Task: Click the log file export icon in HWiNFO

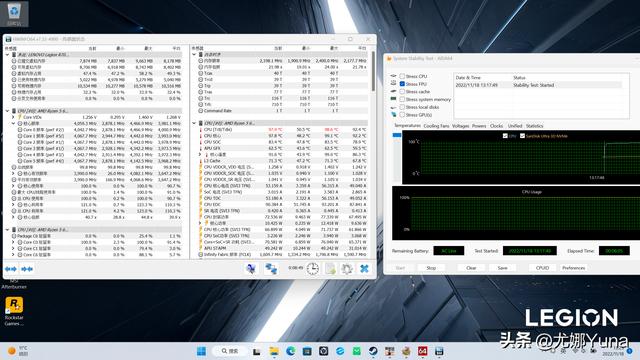Action: [330, 269]
